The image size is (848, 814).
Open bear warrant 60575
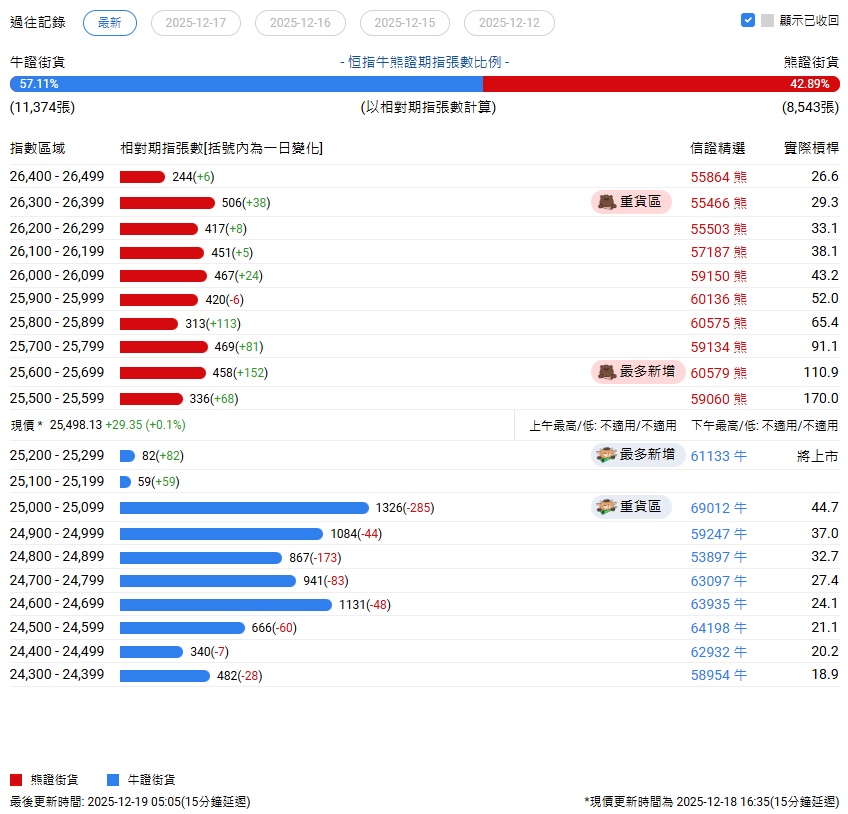[718, 323]
